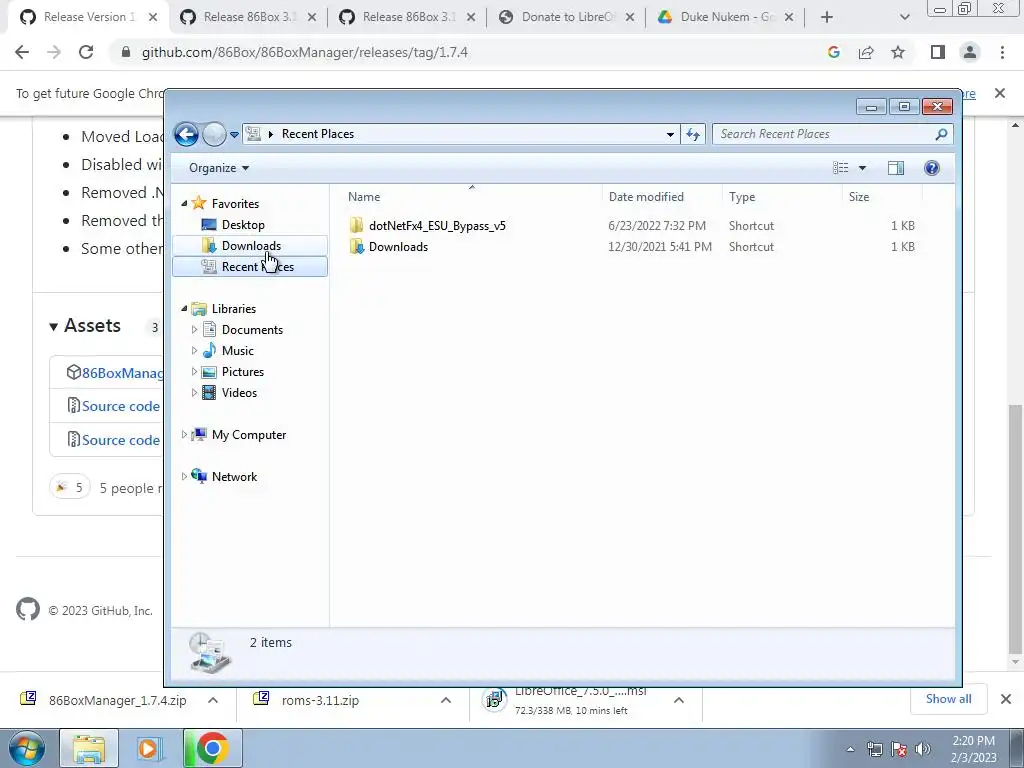Open Chrome tab search dropdown
This screenshot has height=768, width=1024.
904,18
